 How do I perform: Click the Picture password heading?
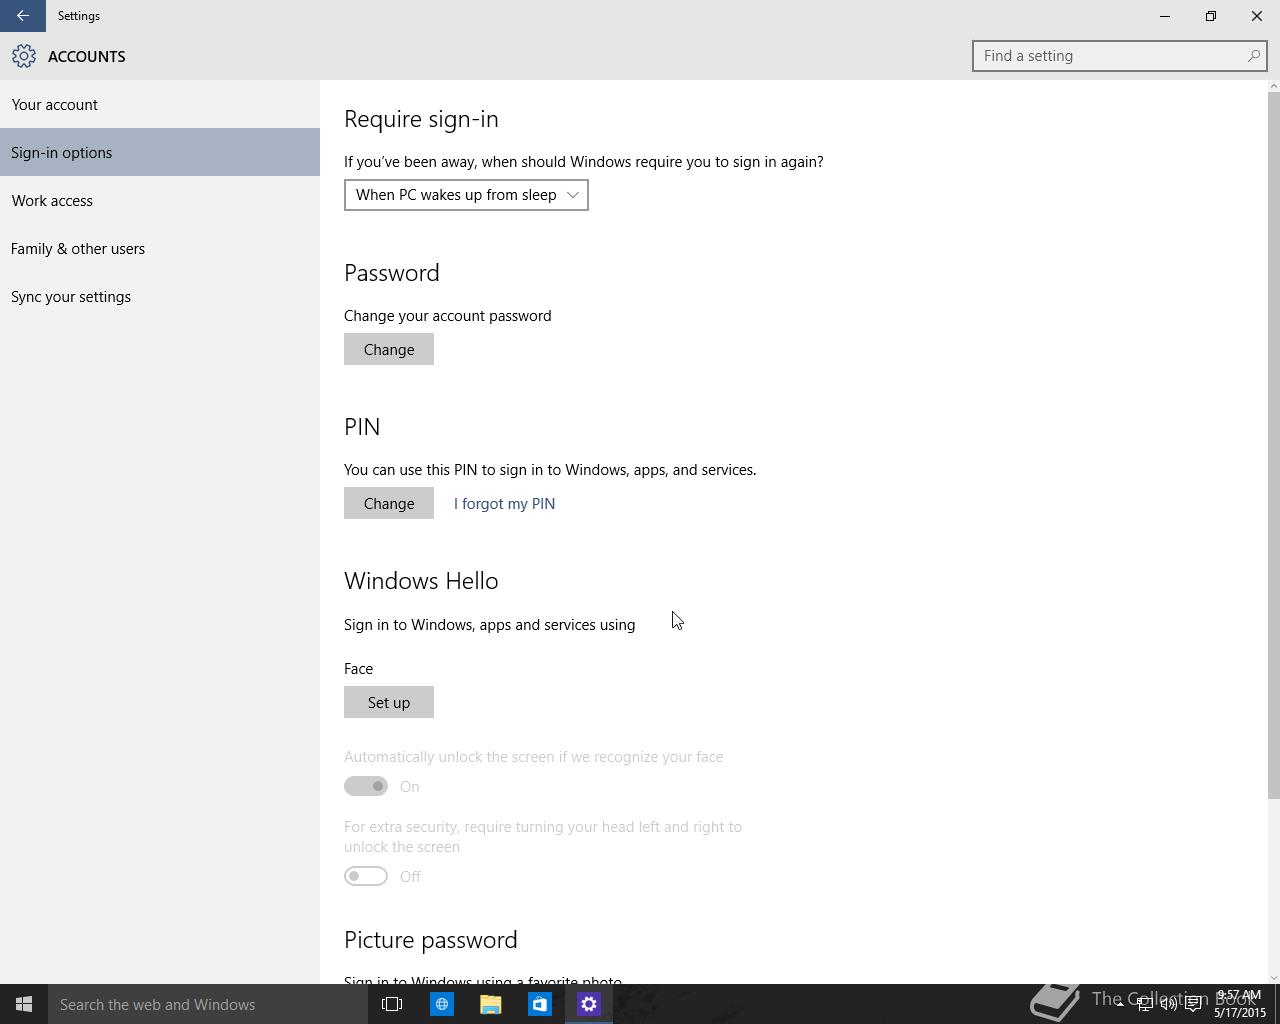click(431, 940)
